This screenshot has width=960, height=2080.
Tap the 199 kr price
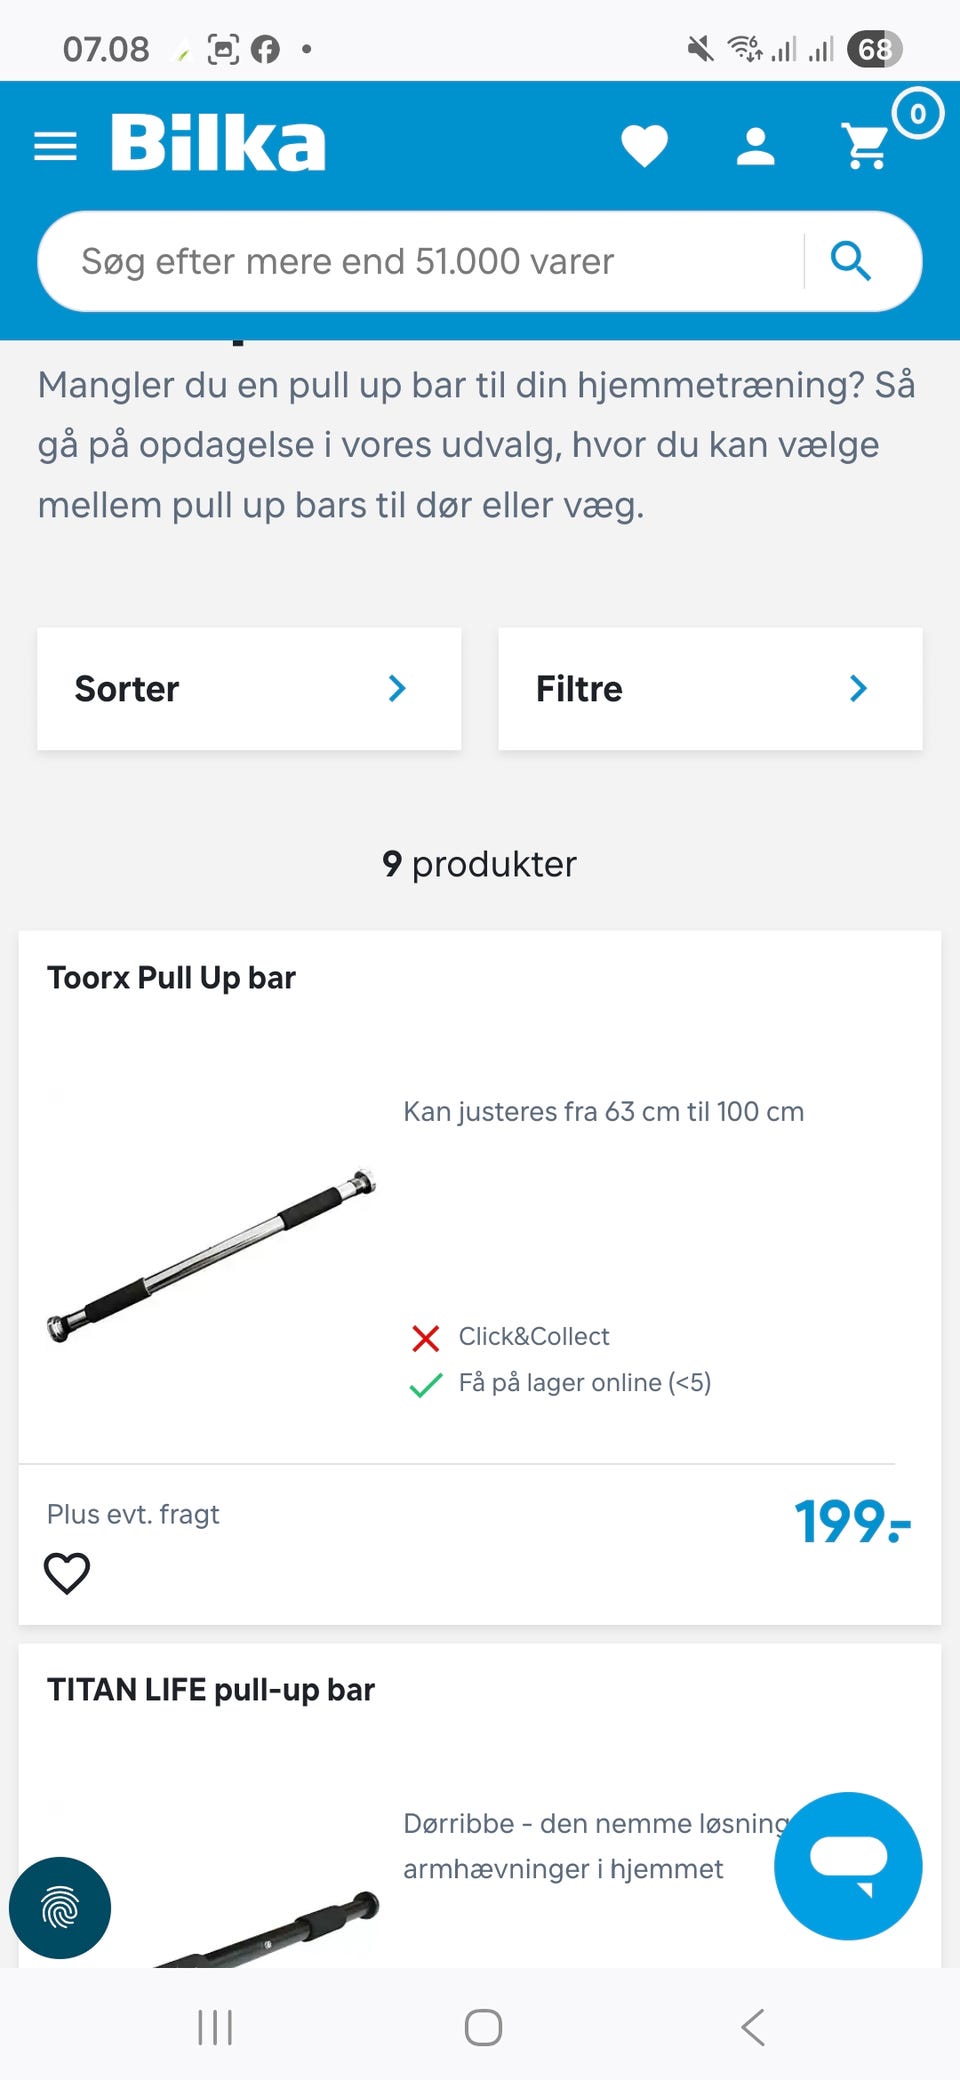[x=851, y=1522]
